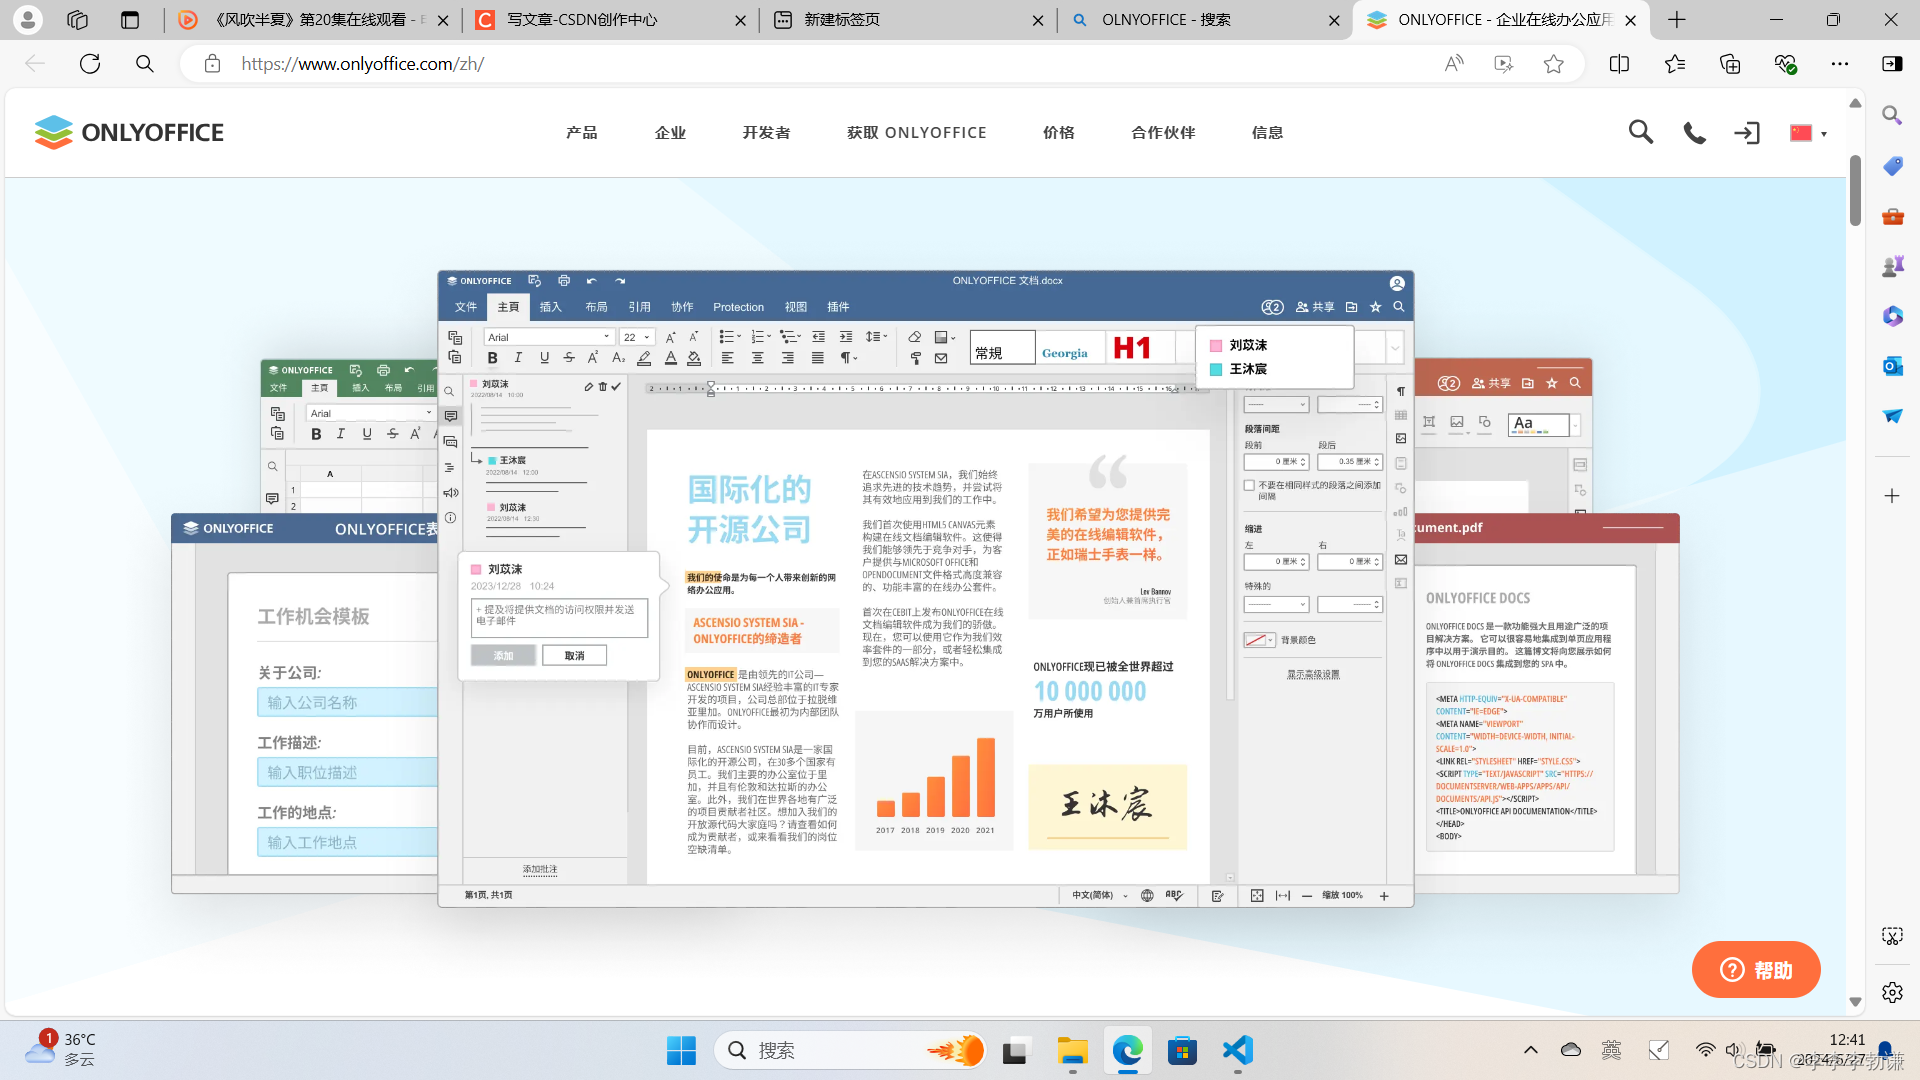The image size is (1920, 1080).
Task: Click the page scrollbar thumb
Action: point(1855,190)
